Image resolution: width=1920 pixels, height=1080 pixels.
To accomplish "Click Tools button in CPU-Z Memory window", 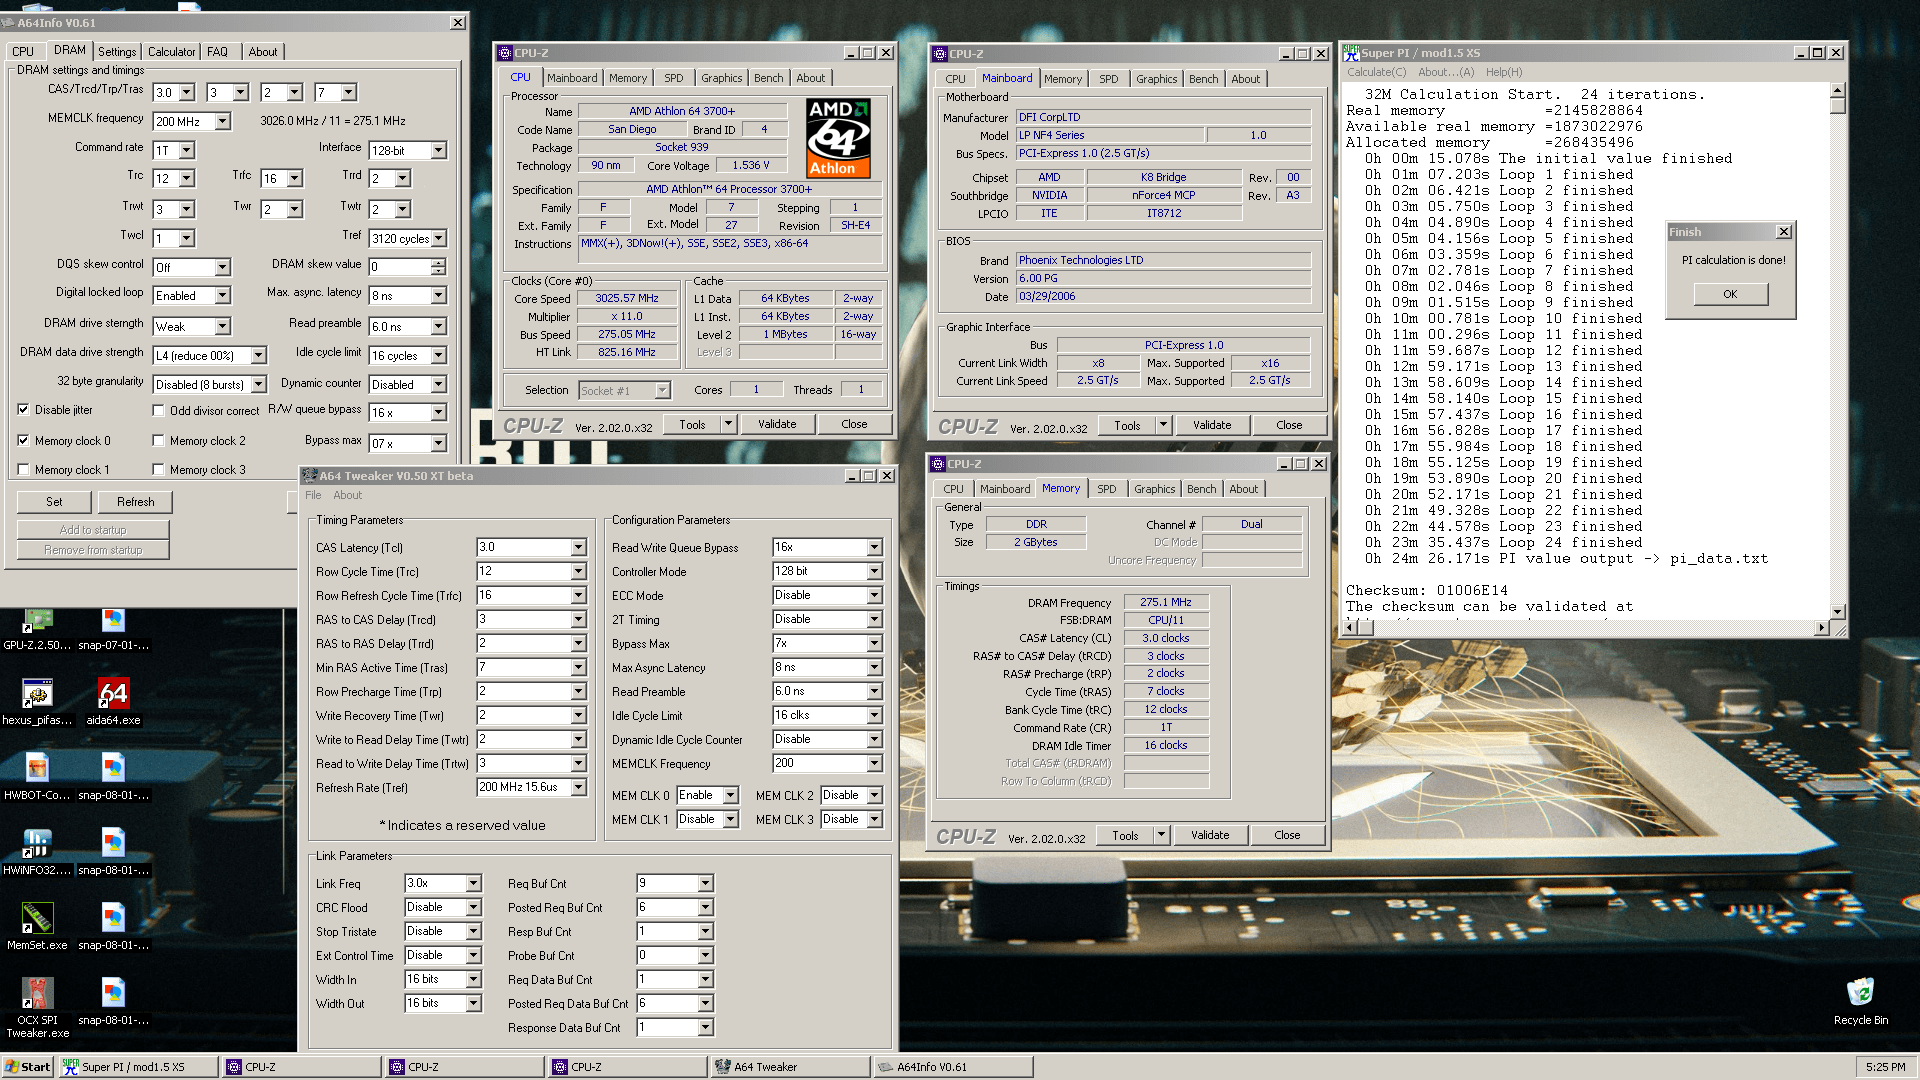I will pos(1125,835).
